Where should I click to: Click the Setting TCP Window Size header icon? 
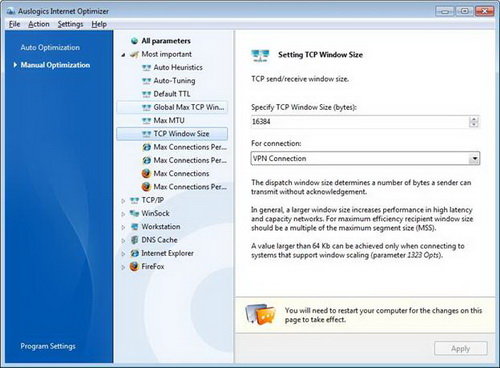coord(260,55)
